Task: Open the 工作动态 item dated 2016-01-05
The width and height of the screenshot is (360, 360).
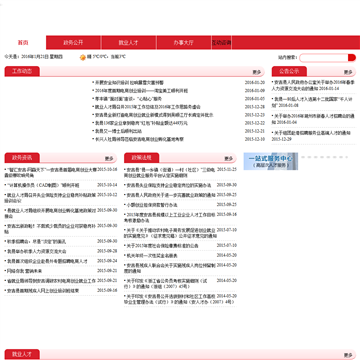Action: click(127, 99)
